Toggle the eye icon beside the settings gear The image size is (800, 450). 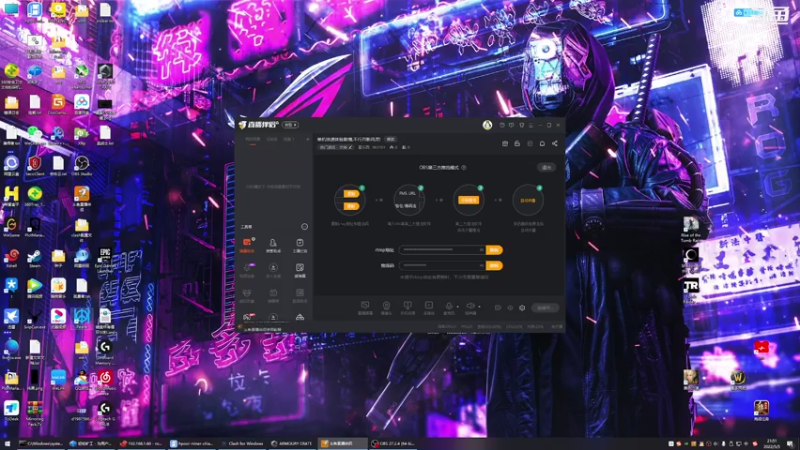[510, 308]
